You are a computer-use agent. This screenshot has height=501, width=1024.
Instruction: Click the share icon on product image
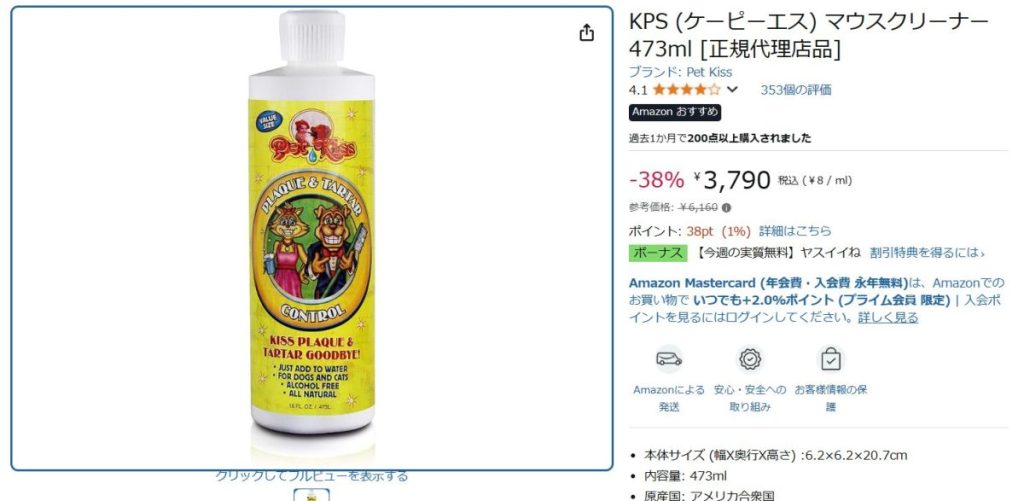click(586, 33)
